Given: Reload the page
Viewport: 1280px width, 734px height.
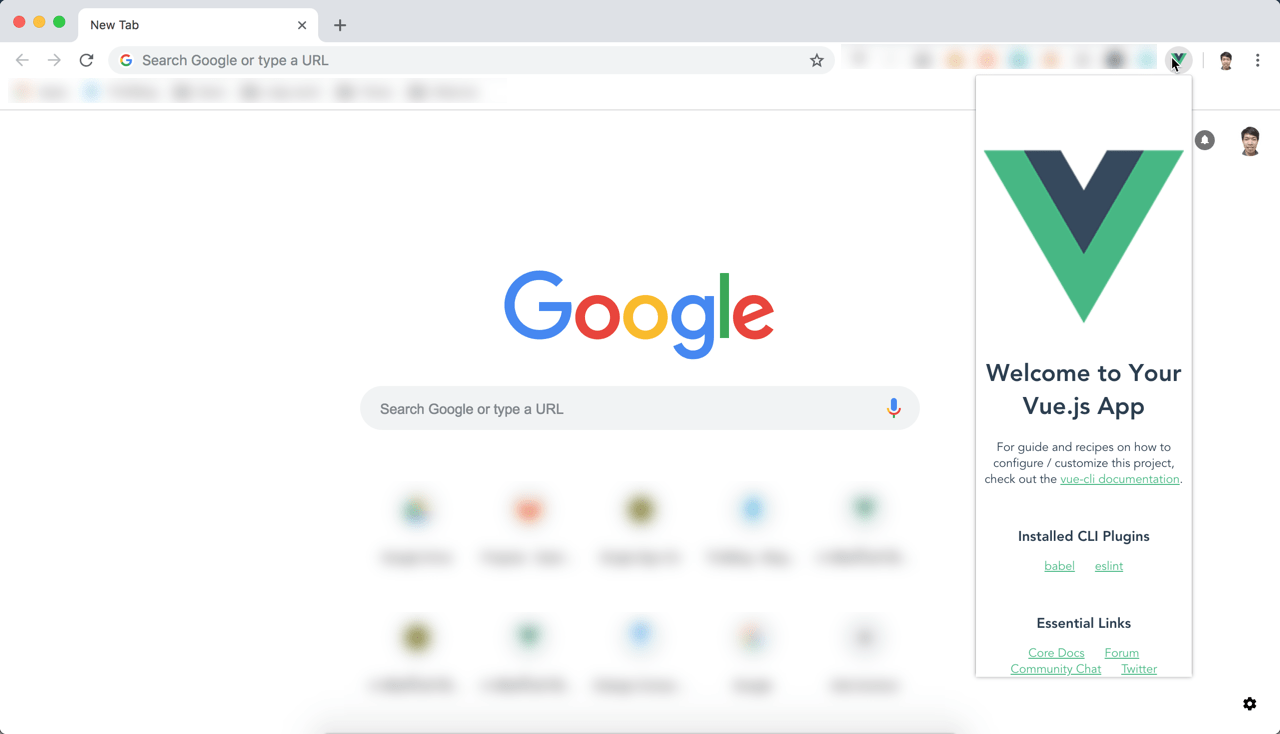Looking at the screenshot, I should pyautogui.click(x=86, y=60).
